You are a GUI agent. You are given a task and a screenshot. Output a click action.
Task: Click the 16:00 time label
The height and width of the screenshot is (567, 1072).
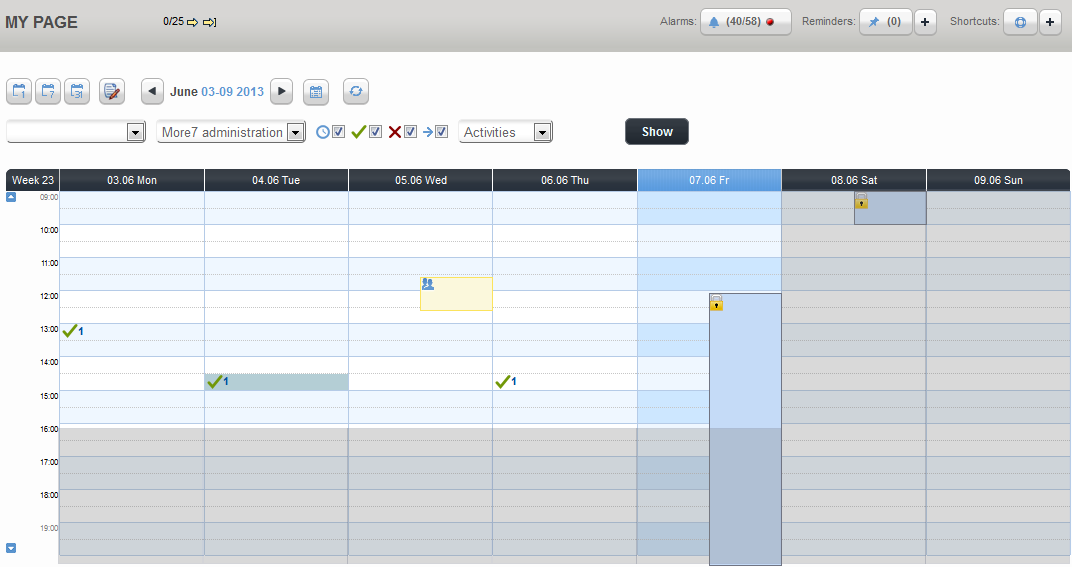pyautogui.click(x=49, y=430)
